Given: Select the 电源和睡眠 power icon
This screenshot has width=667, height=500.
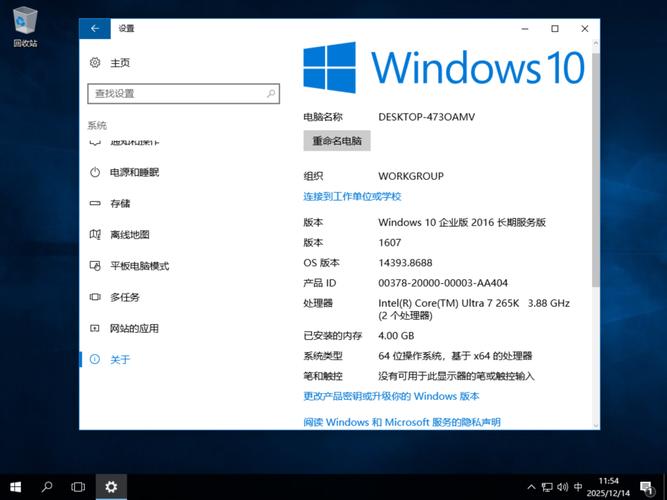Looking at the screenshot, I should (95, 172).
